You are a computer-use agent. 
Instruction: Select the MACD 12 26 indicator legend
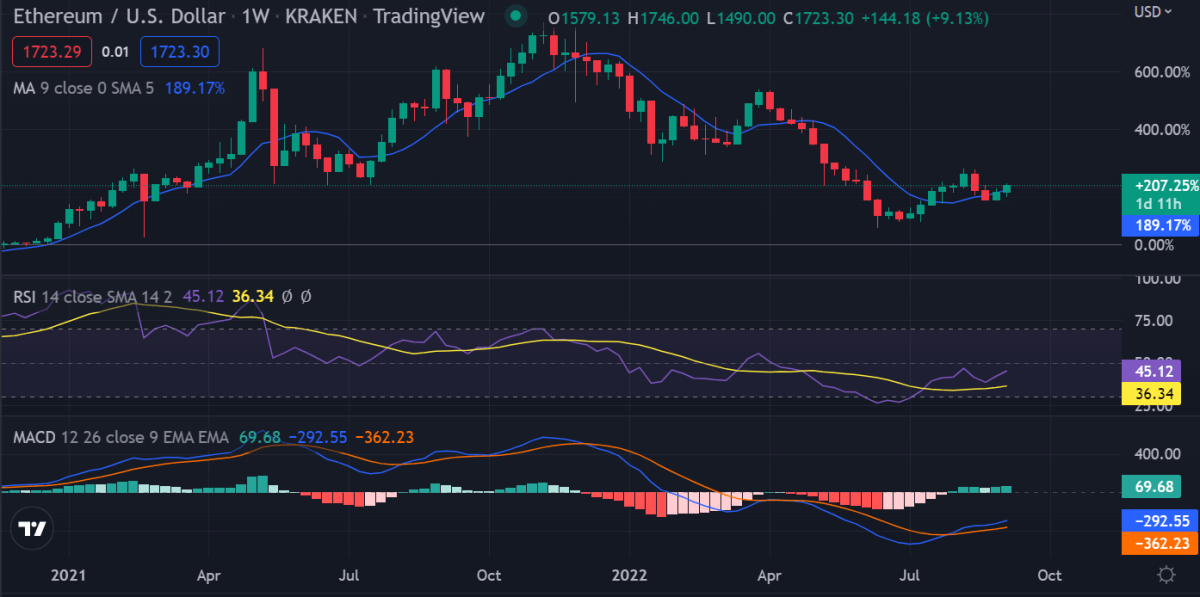120,437
